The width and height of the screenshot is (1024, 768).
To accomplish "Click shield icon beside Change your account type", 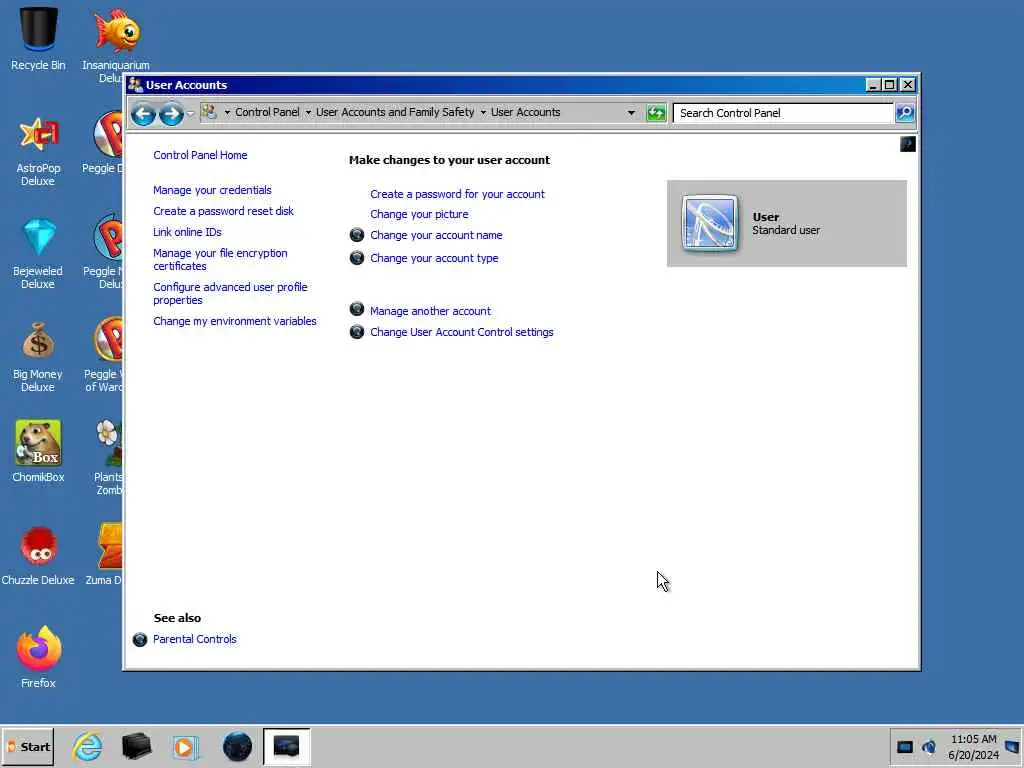I will (357, 258).
